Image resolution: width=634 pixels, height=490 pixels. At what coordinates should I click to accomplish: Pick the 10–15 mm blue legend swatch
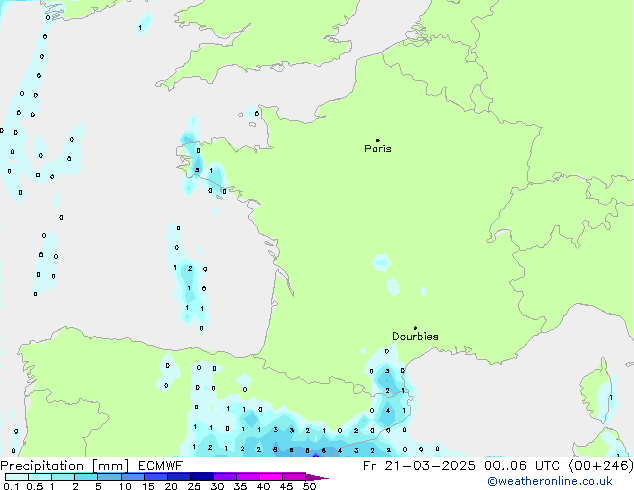tap(133, 477)
